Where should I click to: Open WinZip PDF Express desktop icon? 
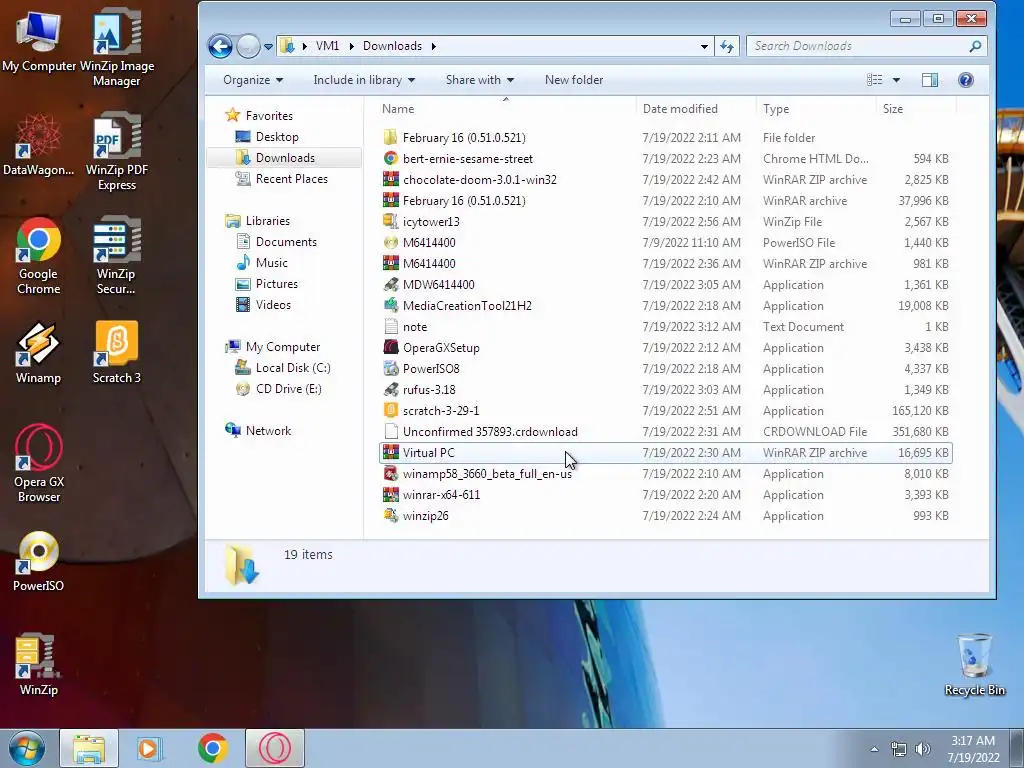point(117,152)
